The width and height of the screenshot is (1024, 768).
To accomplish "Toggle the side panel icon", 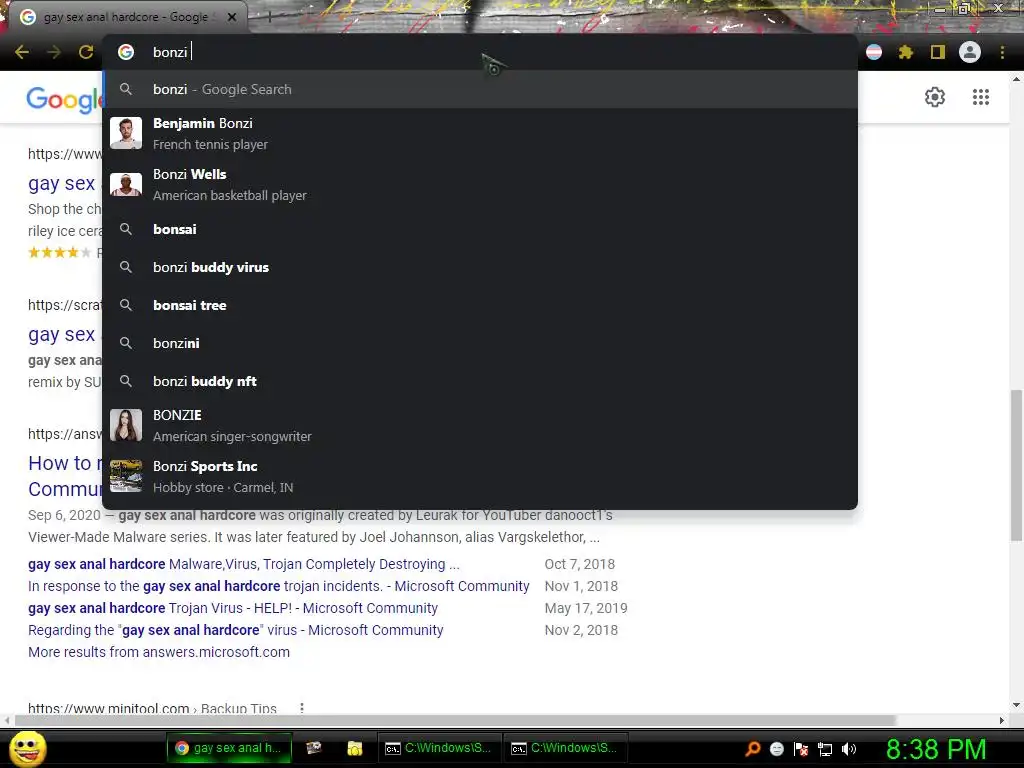I will point(938,52).
